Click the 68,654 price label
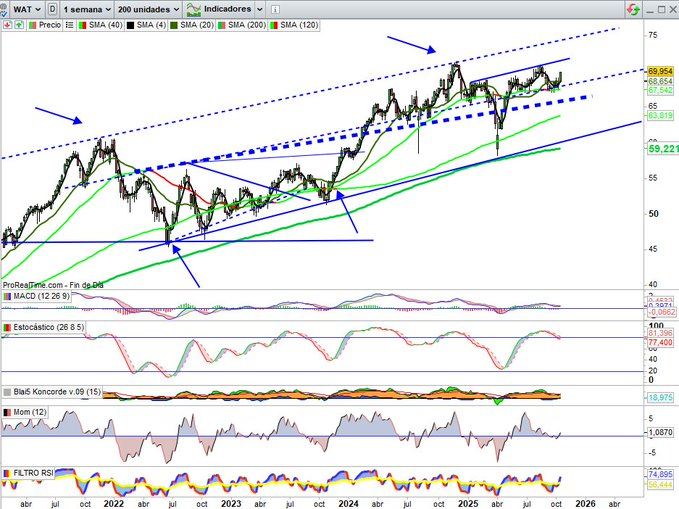Image resolution: width=679 pixels, height=509 pixels. point(660,81)
